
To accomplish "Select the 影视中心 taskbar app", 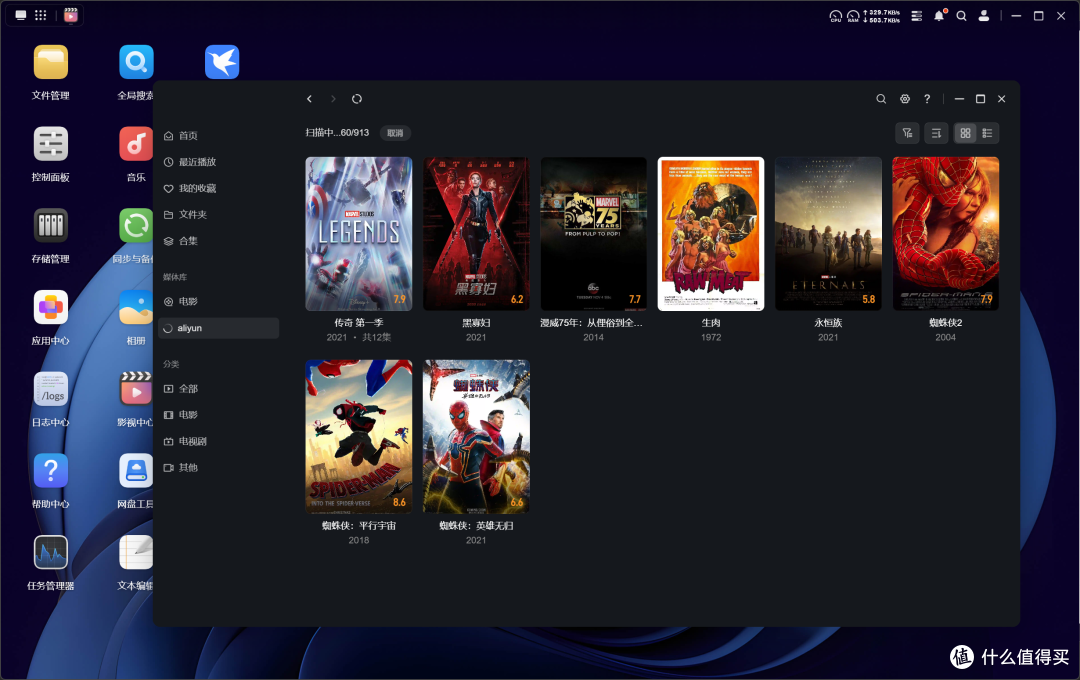I will tap(71, 15).
